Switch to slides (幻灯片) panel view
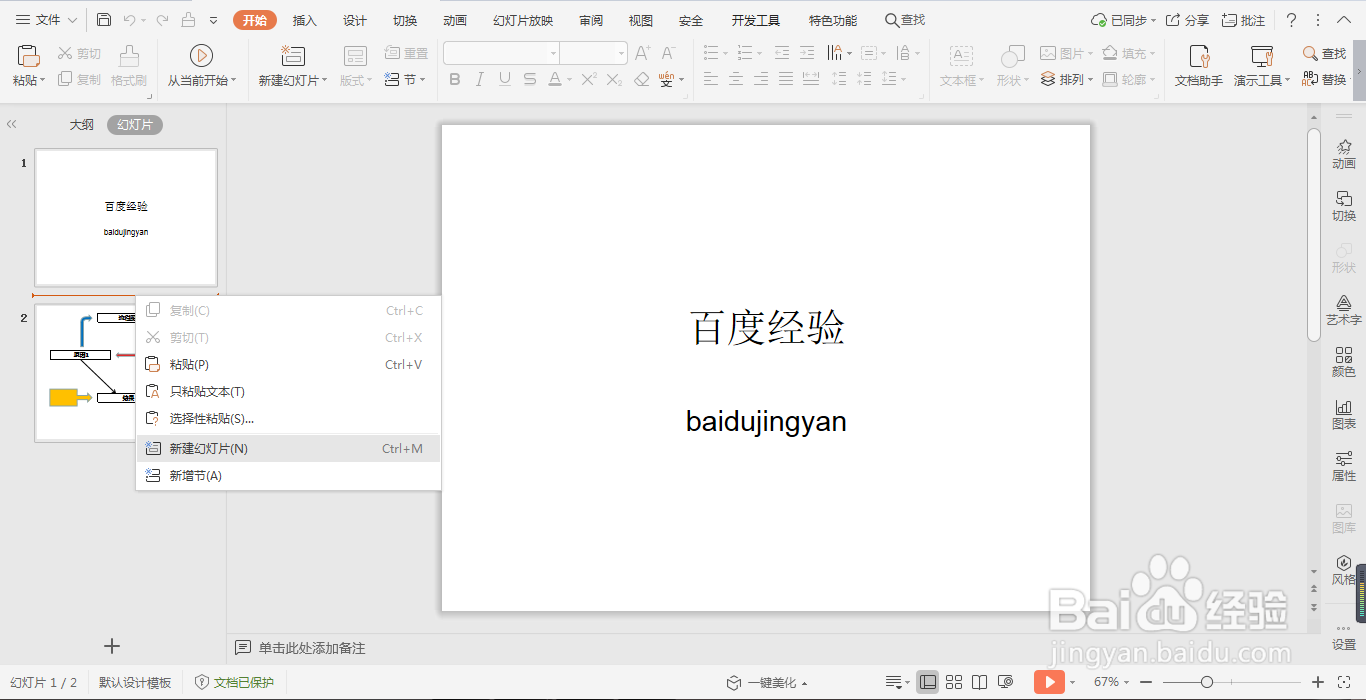 [134, 125]
